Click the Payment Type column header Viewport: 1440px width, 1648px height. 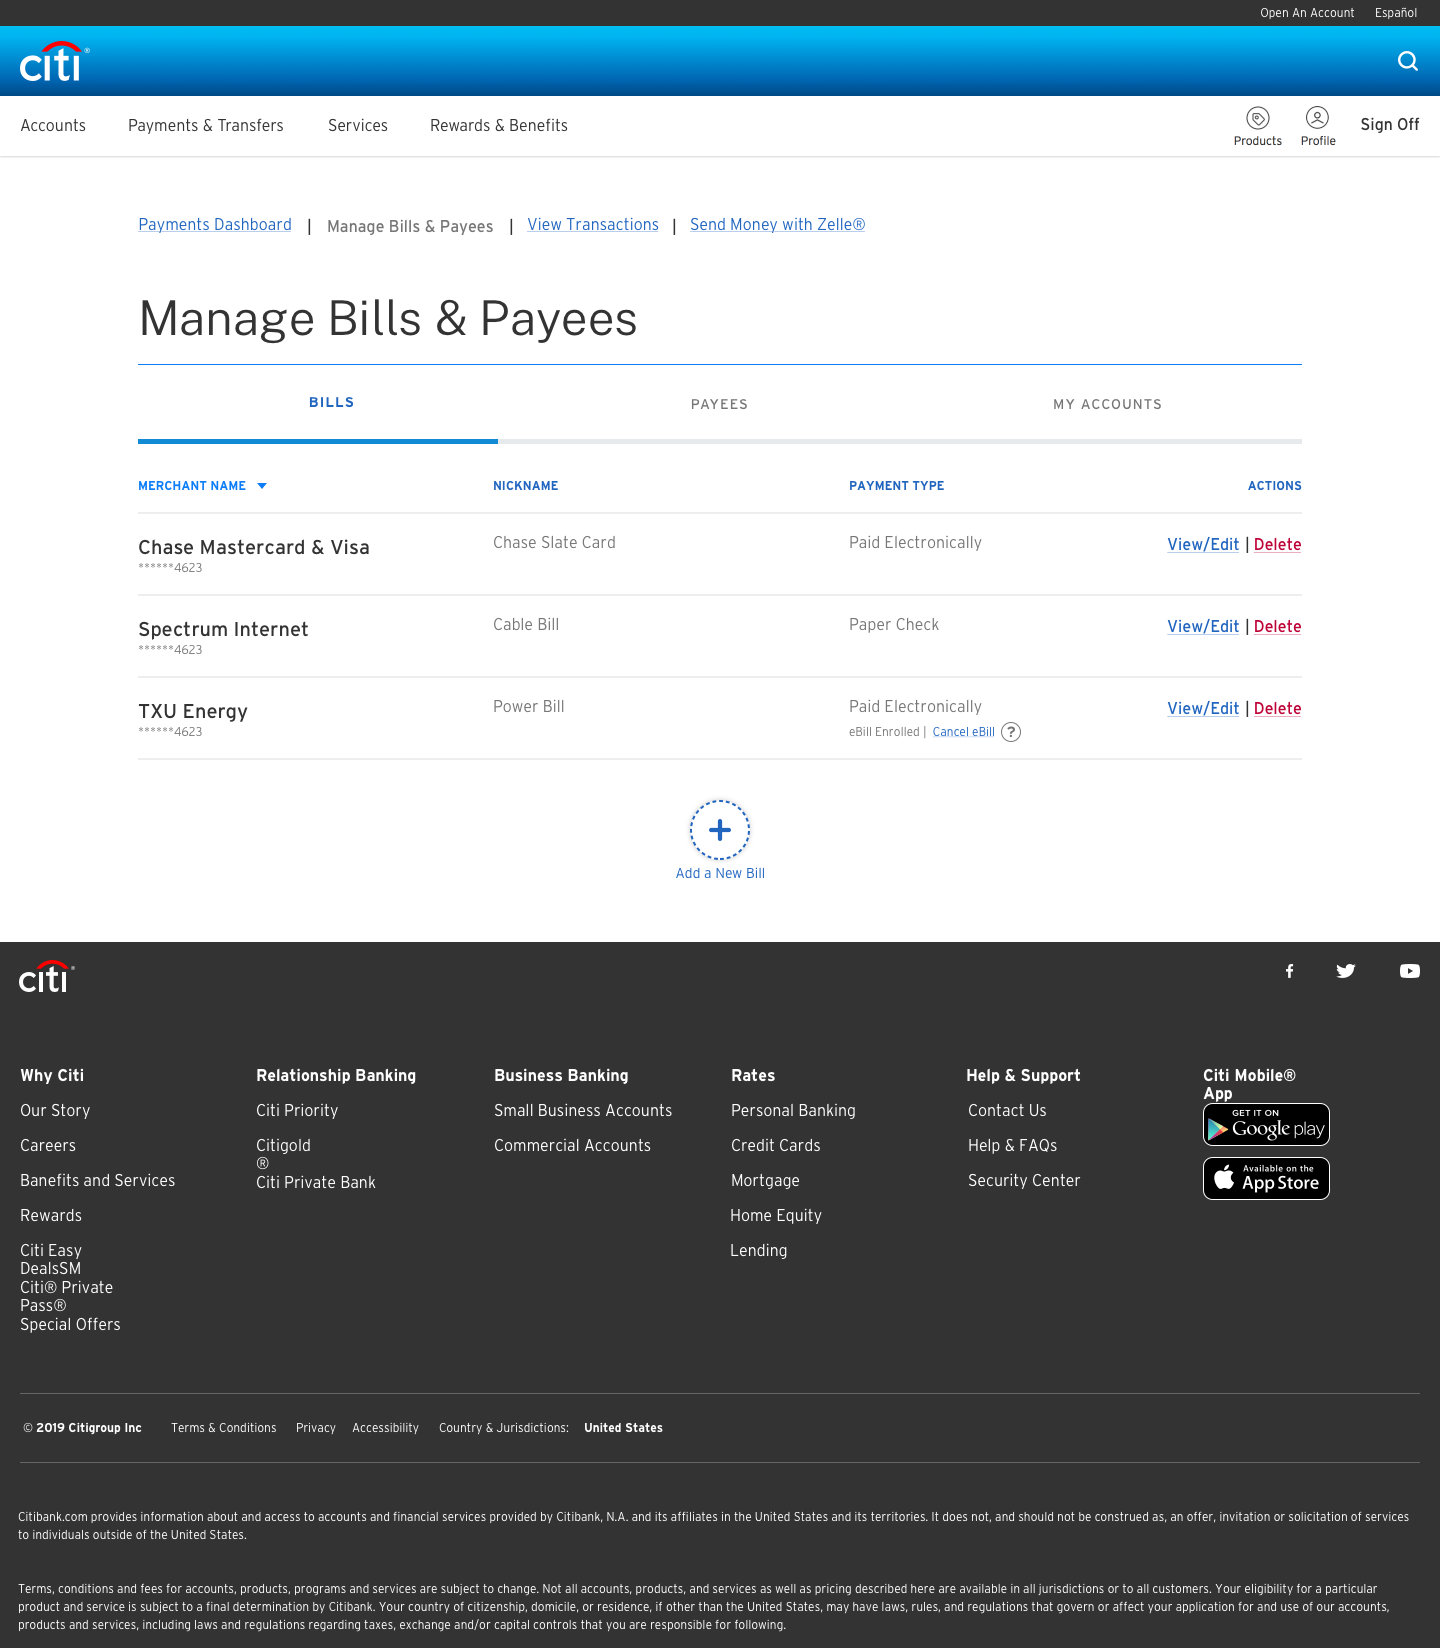897,486
